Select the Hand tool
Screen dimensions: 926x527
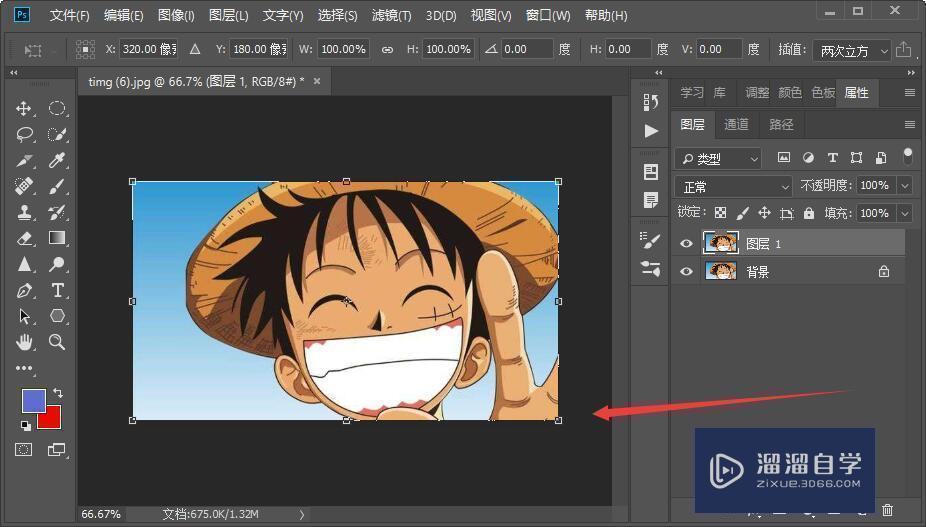(24, 342)
